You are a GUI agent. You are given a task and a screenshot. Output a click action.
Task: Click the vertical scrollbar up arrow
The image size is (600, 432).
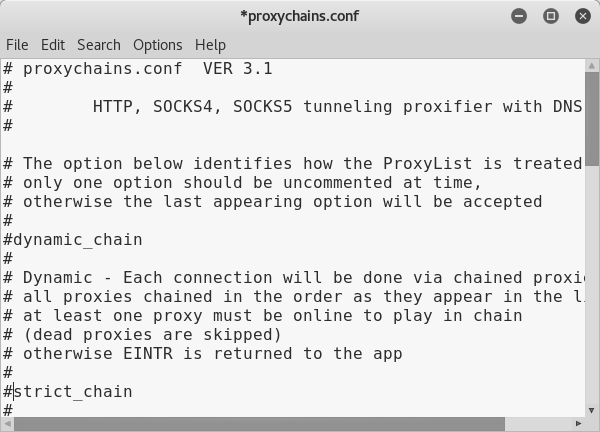pos(592,66)
